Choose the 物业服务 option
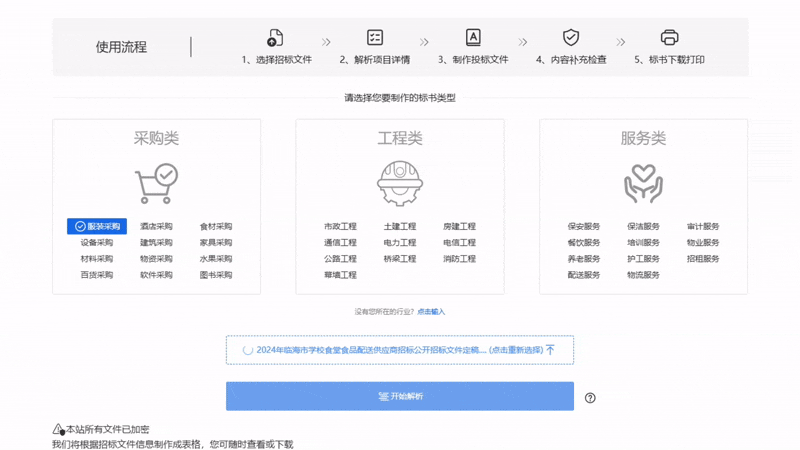Screen dimensions: 800x450 click(703, 243)
